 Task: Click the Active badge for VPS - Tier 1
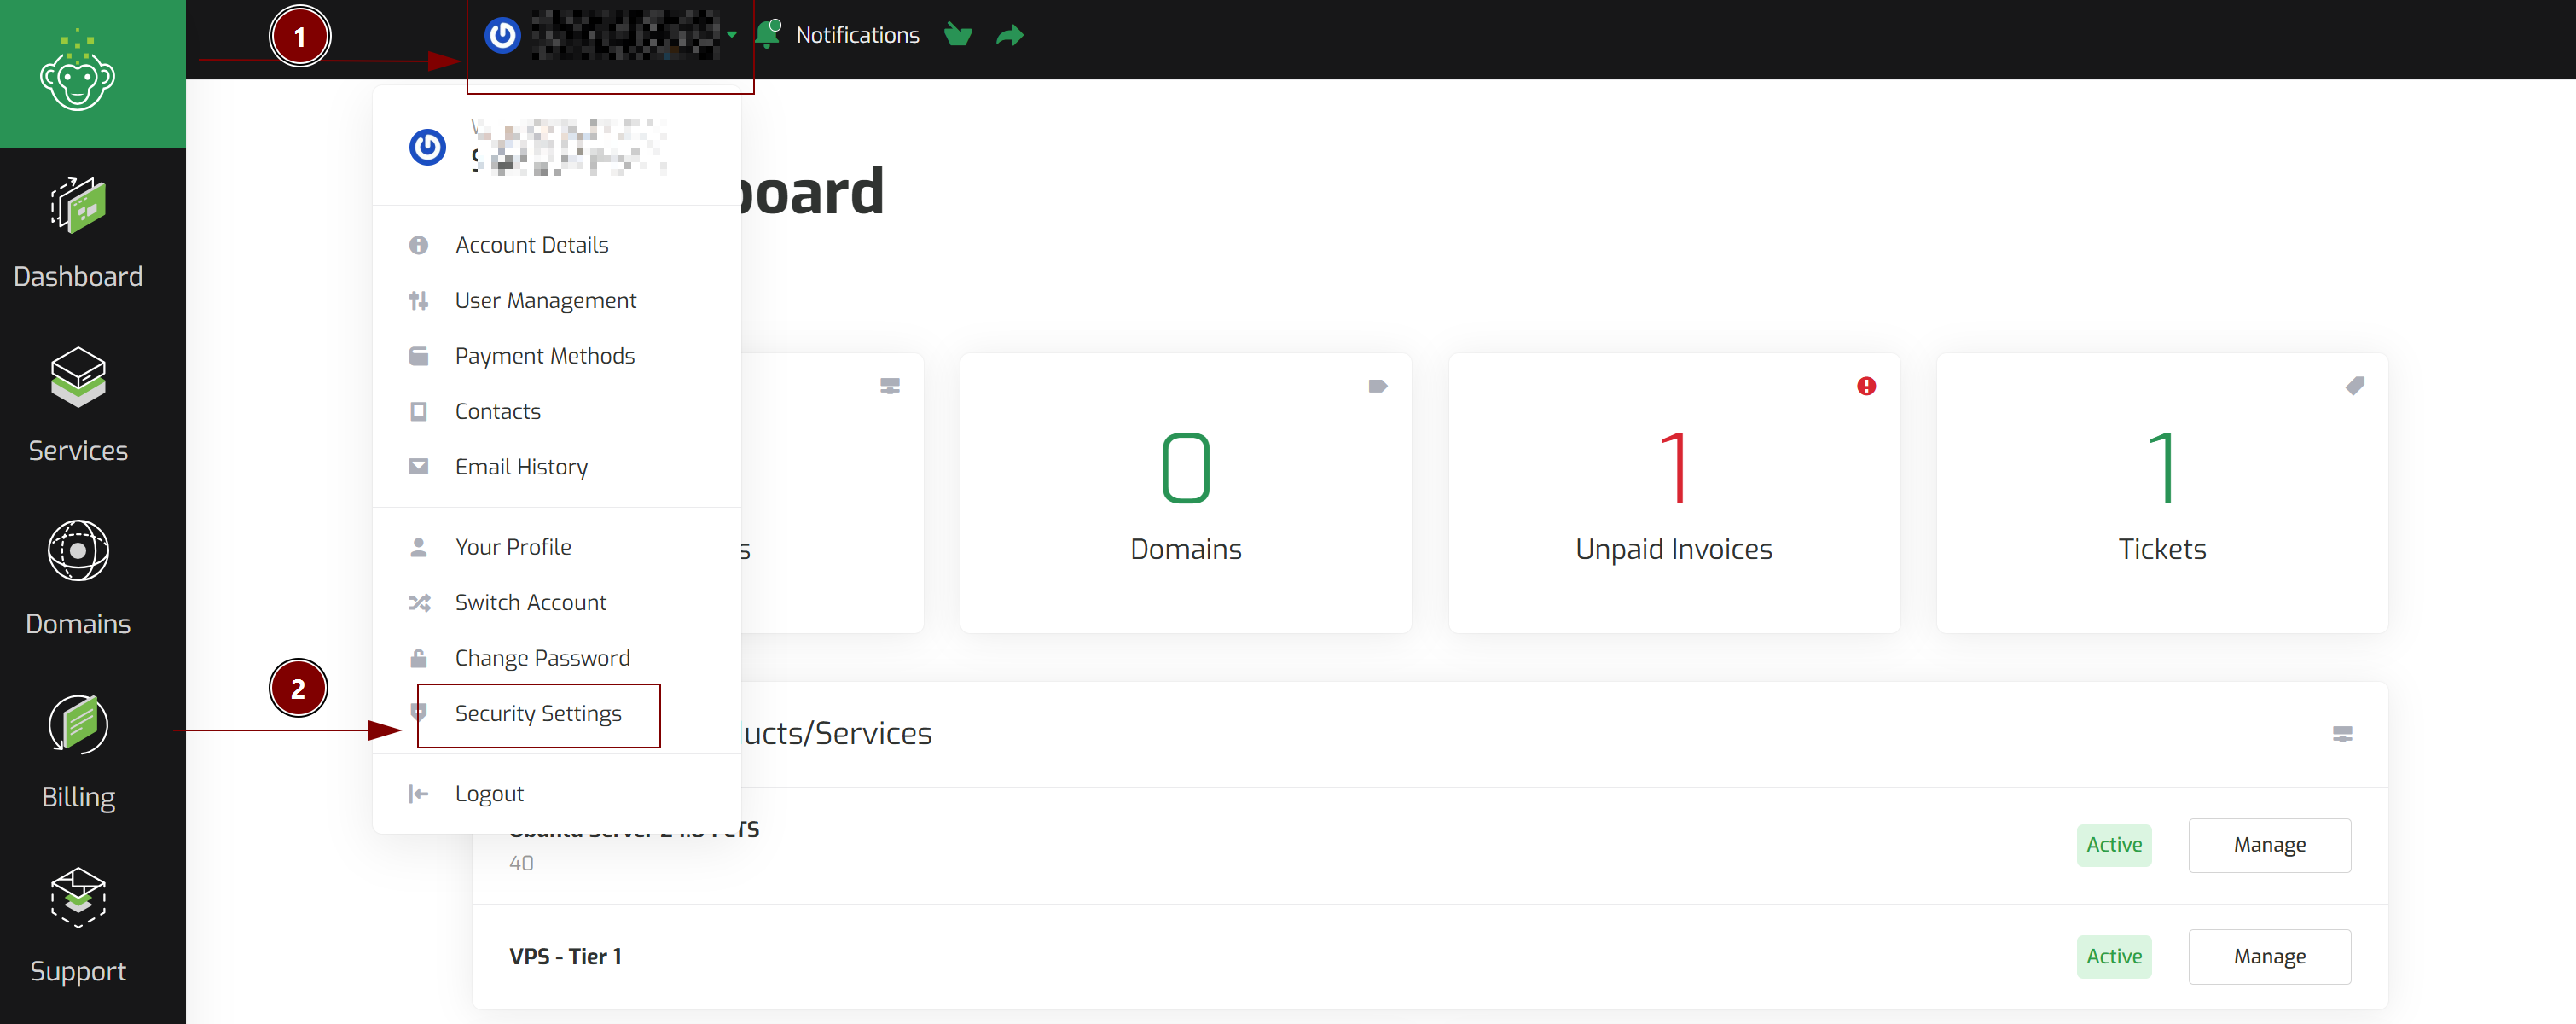[2113, 956]
